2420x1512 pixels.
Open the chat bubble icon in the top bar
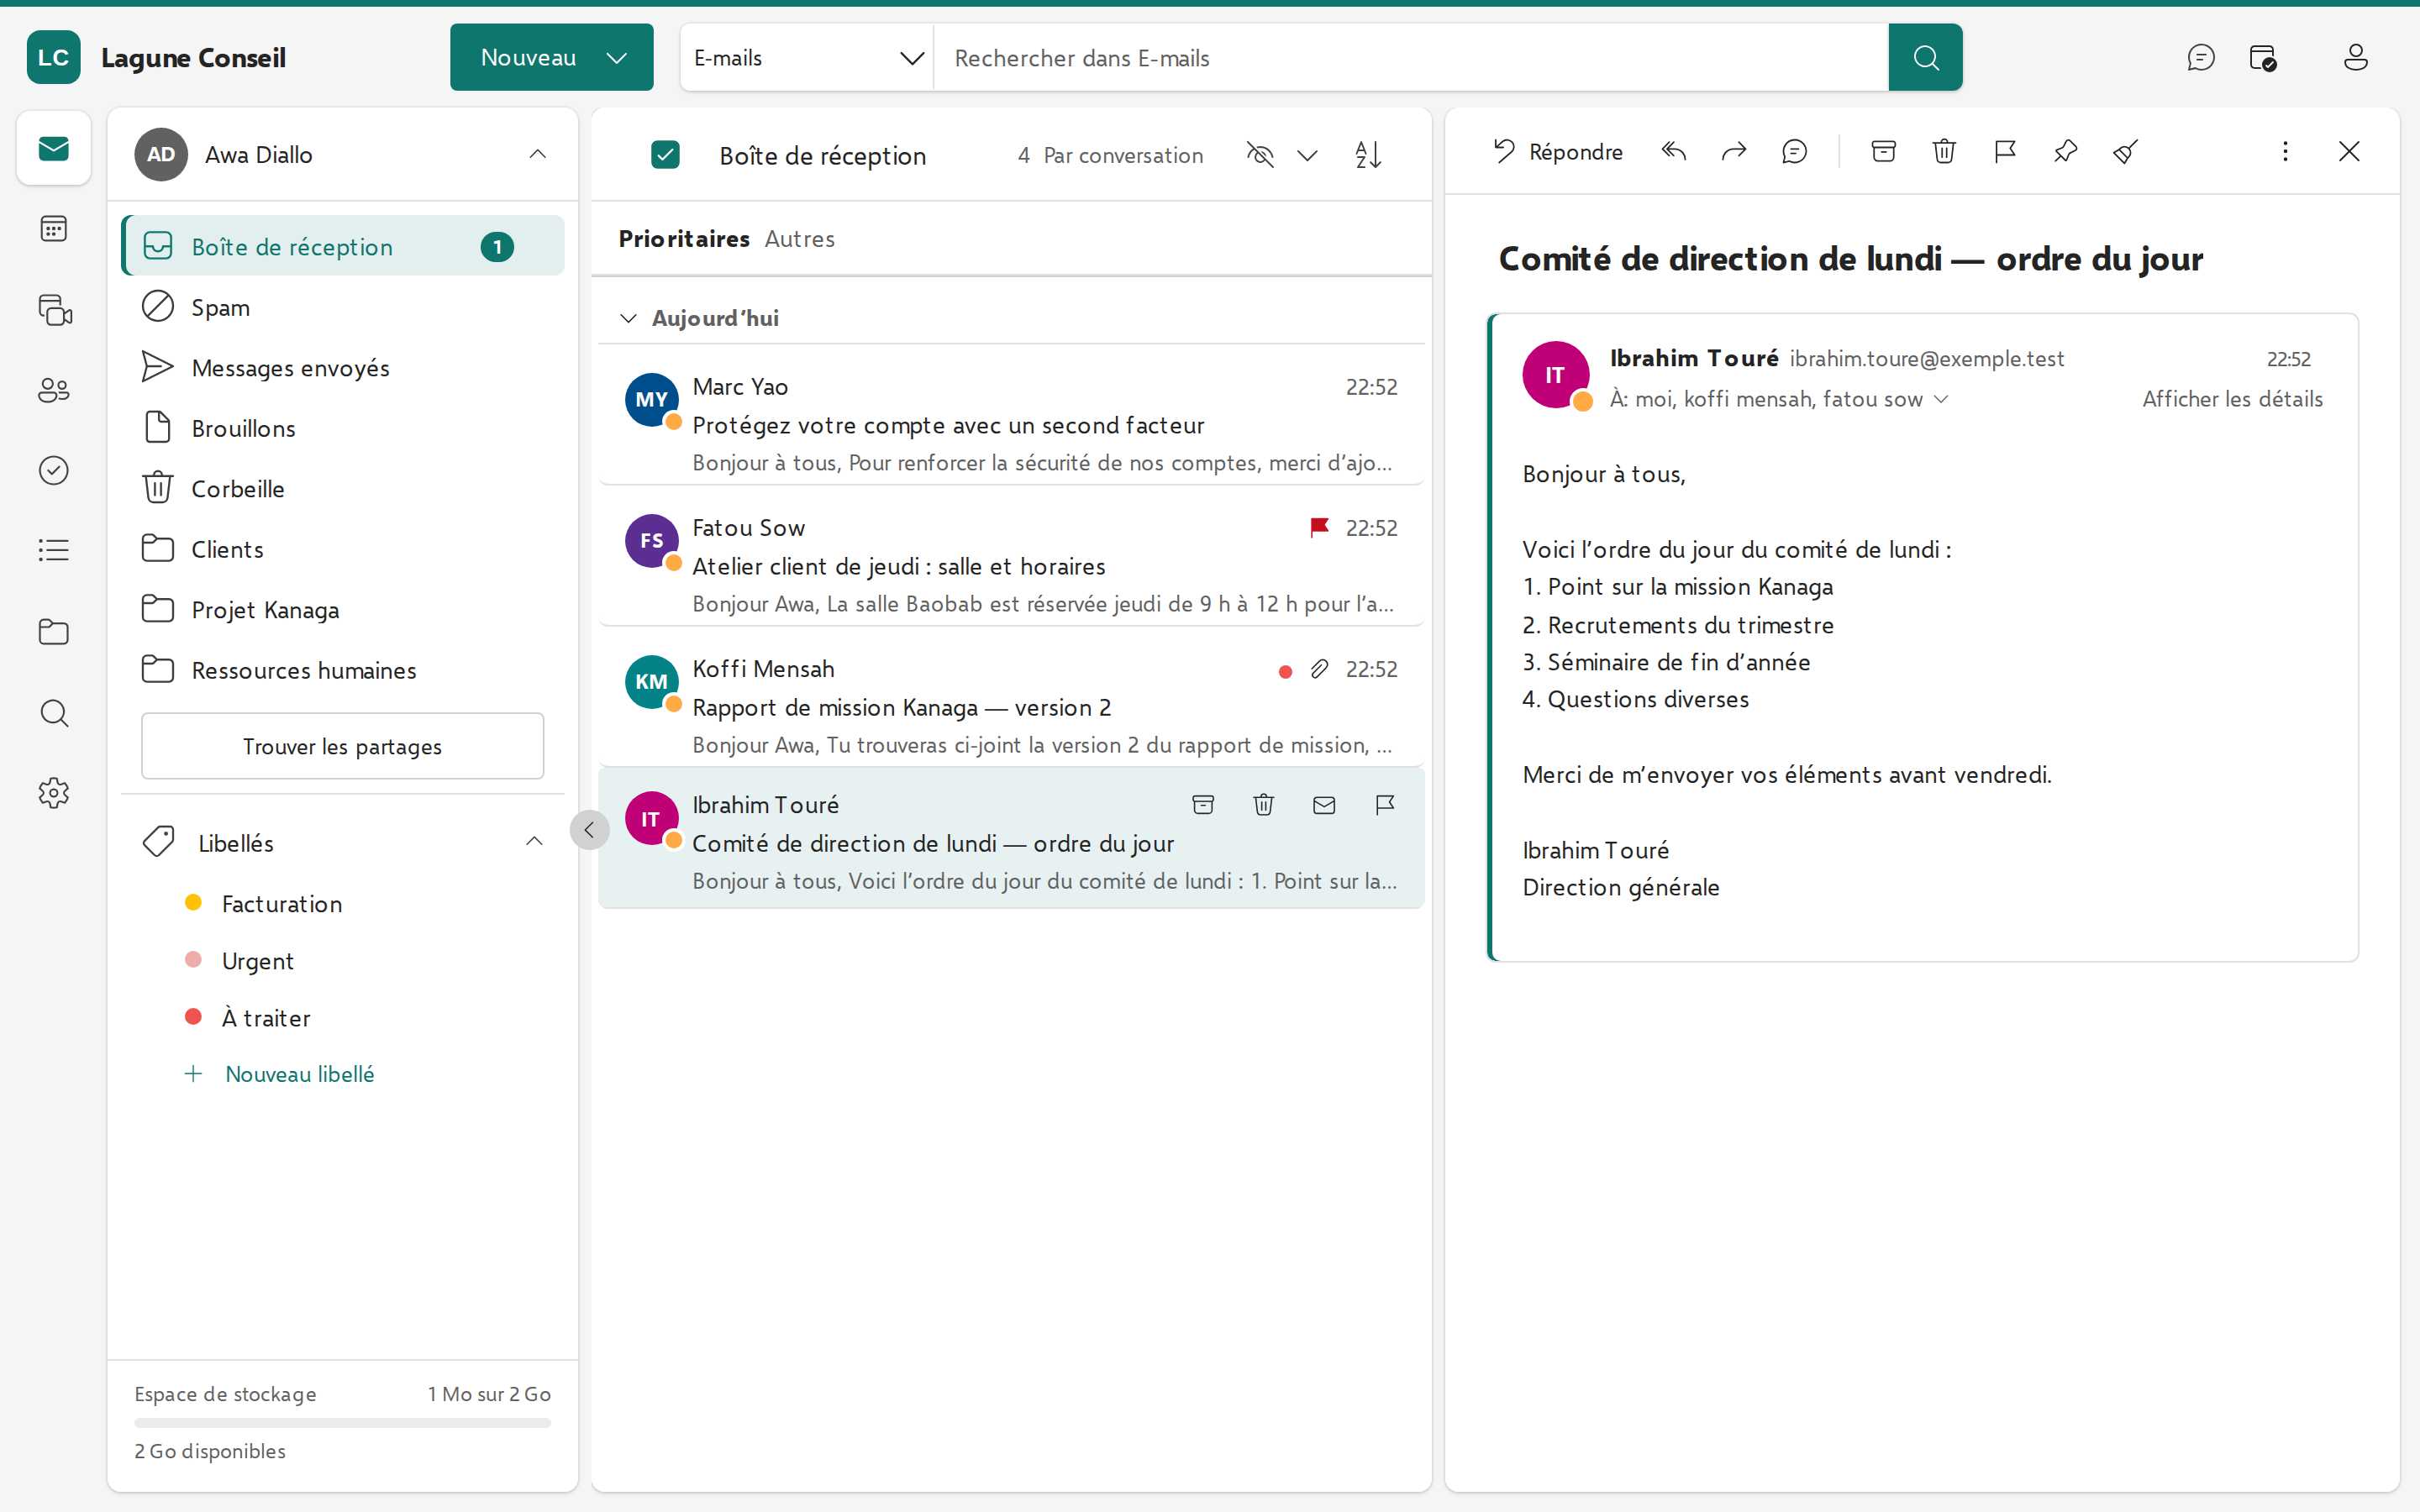pos(2200,58)
